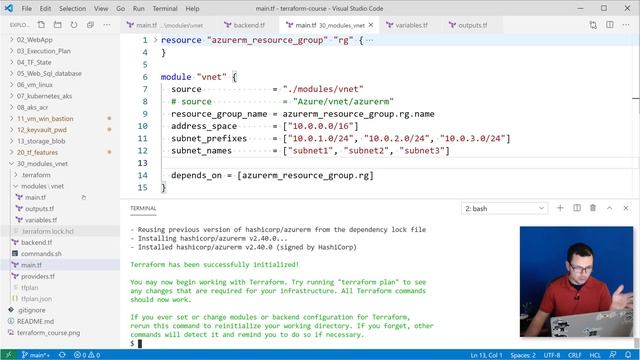Expand the 20_tf_features folder
This screenshot has height=360, width=640.
coord(37,152)
